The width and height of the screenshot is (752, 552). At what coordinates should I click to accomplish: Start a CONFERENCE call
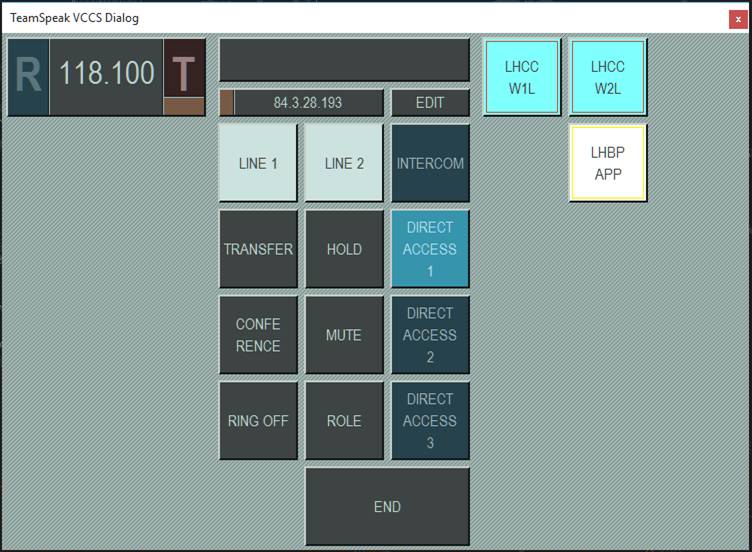pos(258,335)
